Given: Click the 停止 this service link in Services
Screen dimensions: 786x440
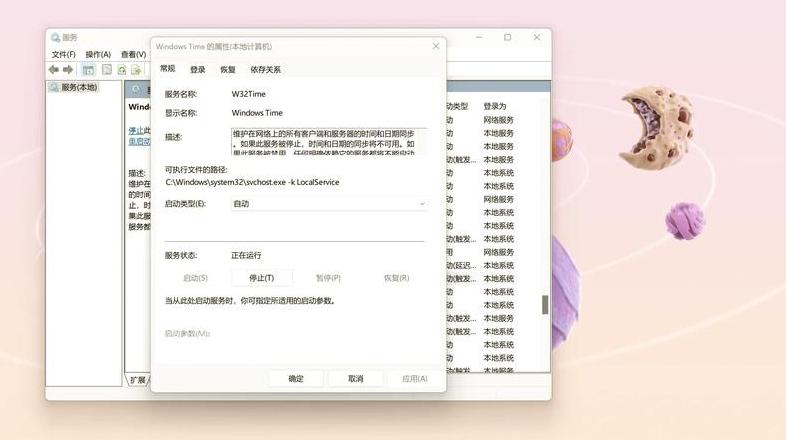Looking at the screenshot, I should point(135,130).
